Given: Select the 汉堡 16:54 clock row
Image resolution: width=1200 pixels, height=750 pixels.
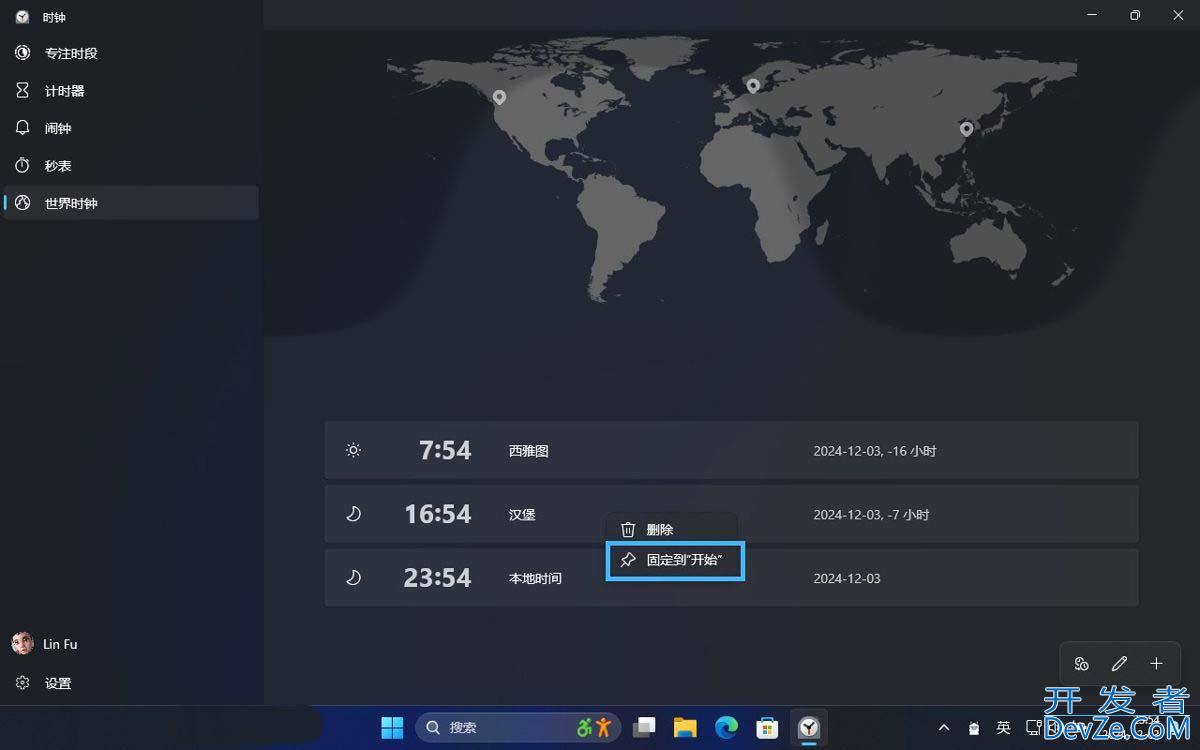Looking at the screenshot, I should pos(731,514).
